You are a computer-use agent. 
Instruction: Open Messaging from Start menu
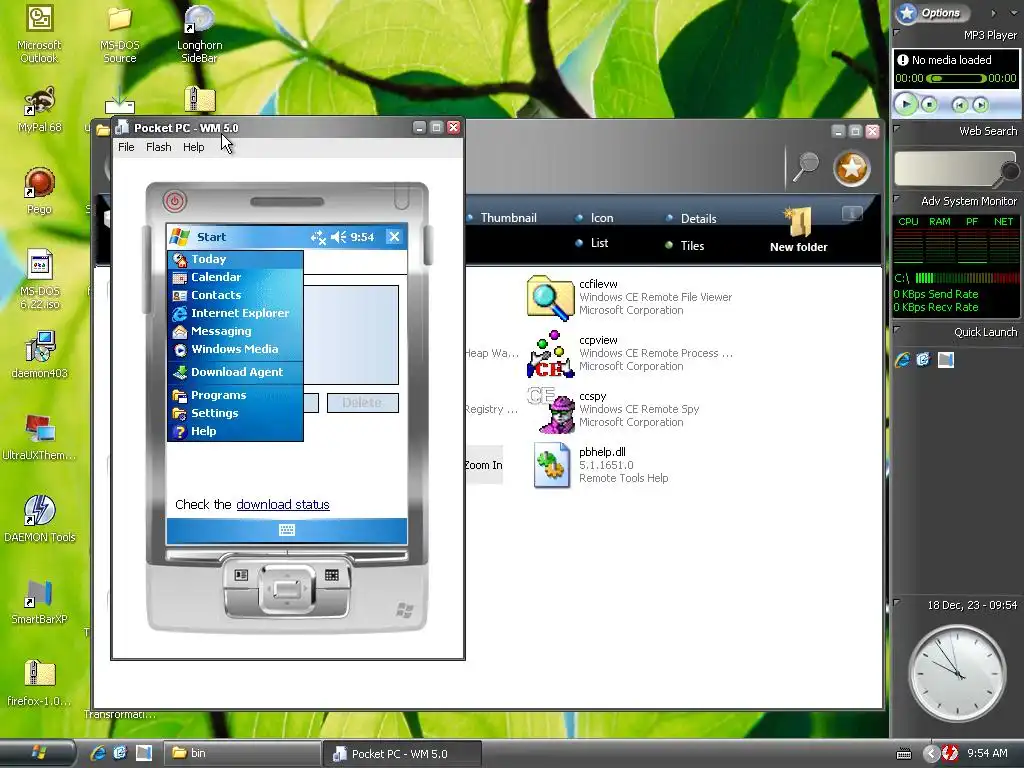point(236,331)
